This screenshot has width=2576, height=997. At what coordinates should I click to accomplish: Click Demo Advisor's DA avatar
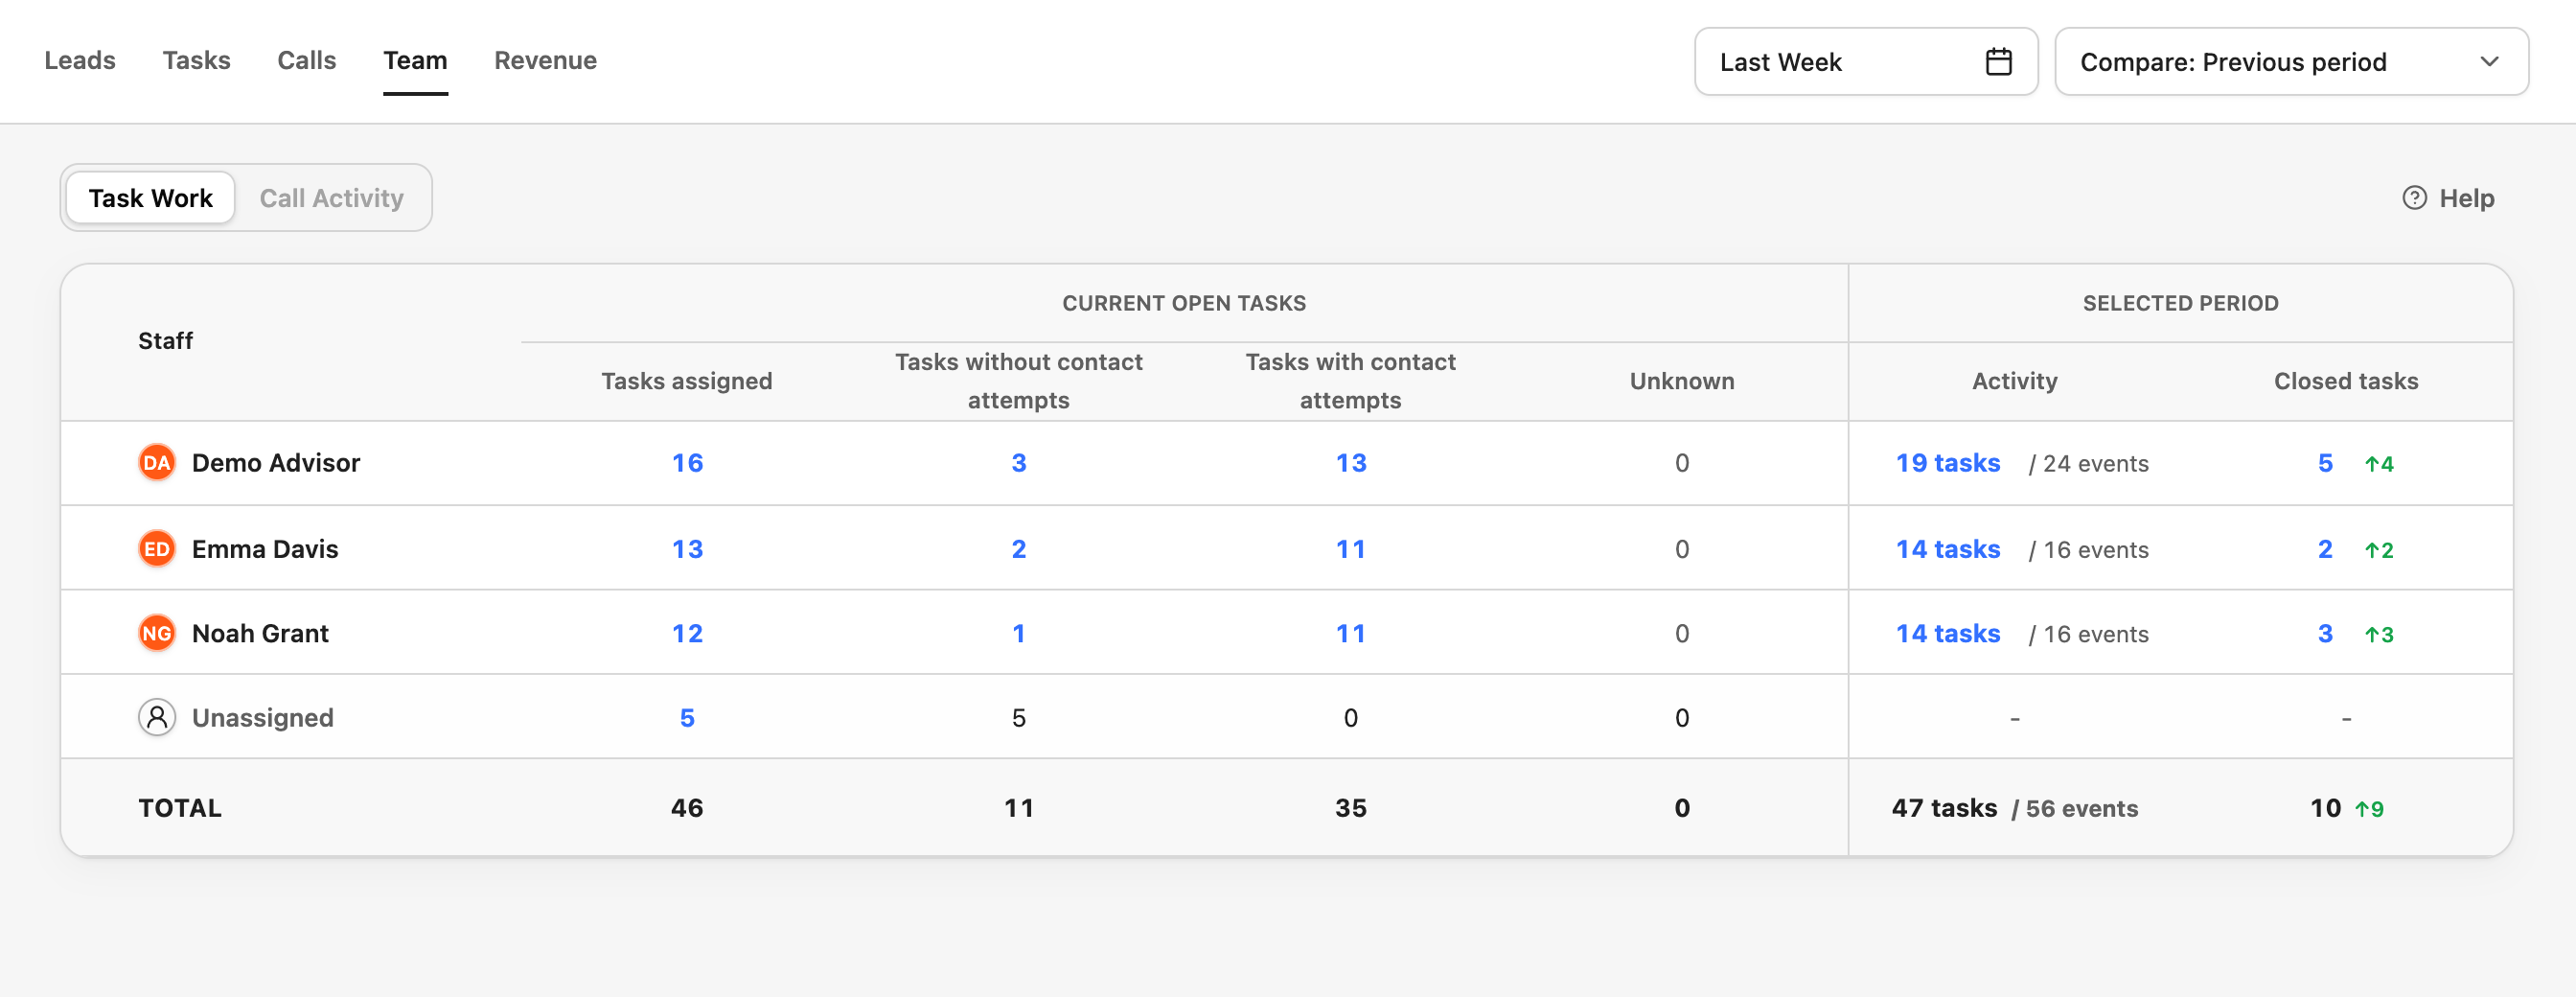(x=157, y=463)
